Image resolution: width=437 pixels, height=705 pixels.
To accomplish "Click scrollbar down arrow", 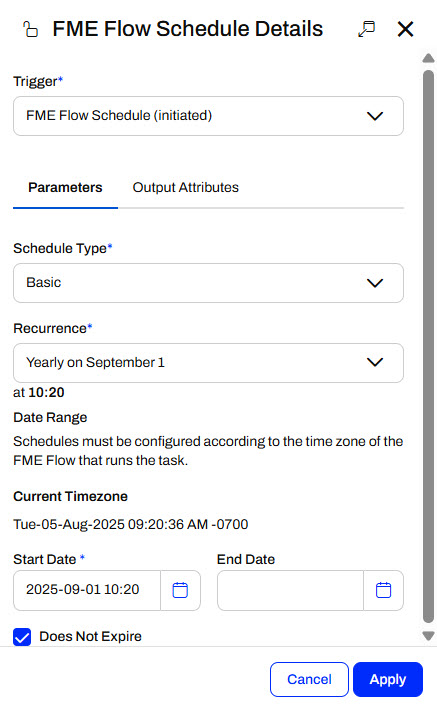I will point(428,636).
